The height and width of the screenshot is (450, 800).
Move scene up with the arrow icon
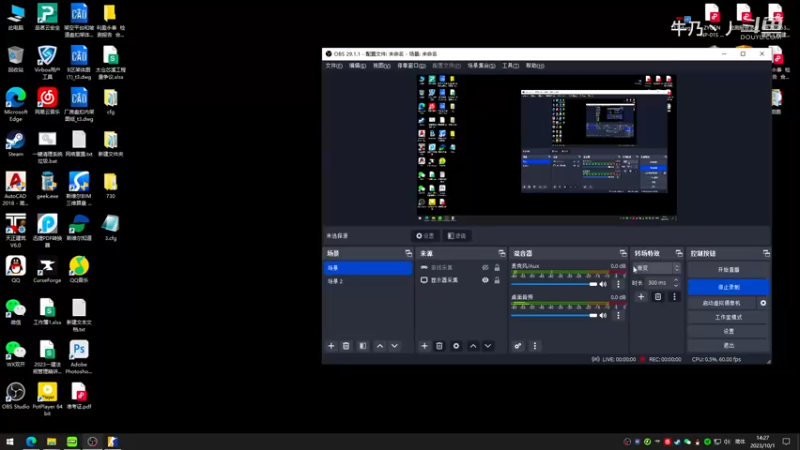coord(380,346)
